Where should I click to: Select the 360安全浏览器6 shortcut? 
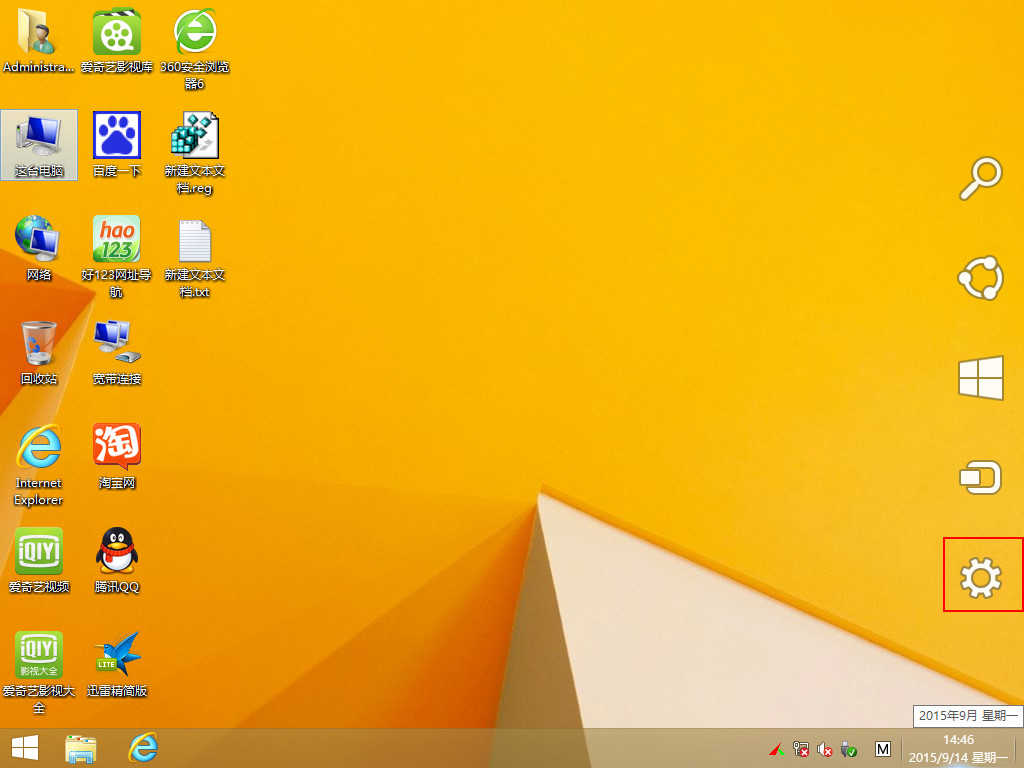pyautogui.click(x=195, y=48)
